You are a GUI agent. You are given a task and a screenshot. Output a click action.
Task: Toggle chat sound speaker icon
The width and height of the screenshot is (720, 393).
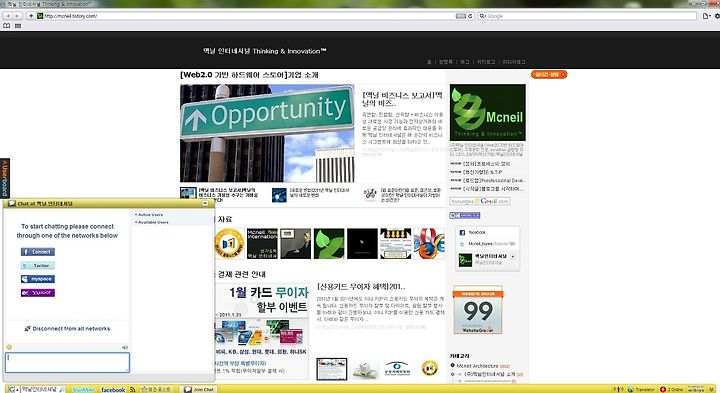click(x=125, y=348)
